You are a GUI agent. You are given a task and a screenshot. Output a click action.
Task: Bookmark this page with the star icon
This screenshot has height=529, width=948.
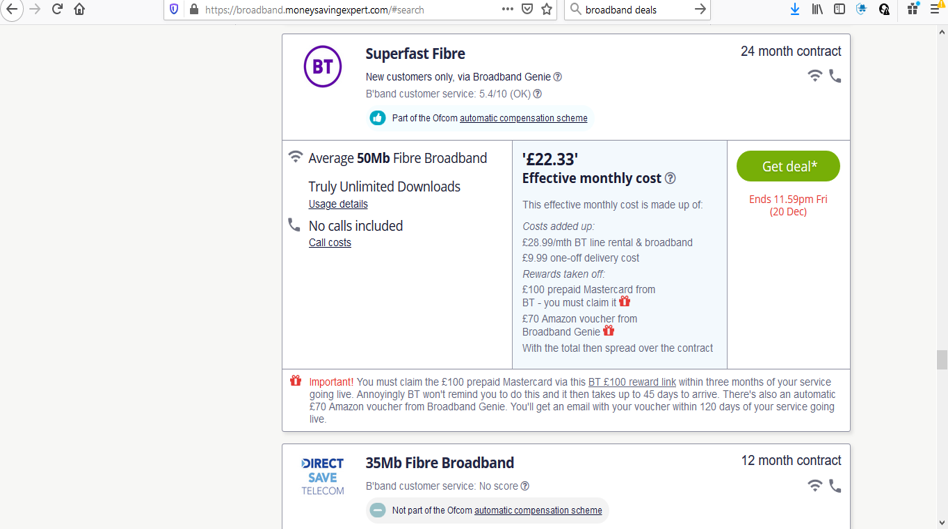547,9
